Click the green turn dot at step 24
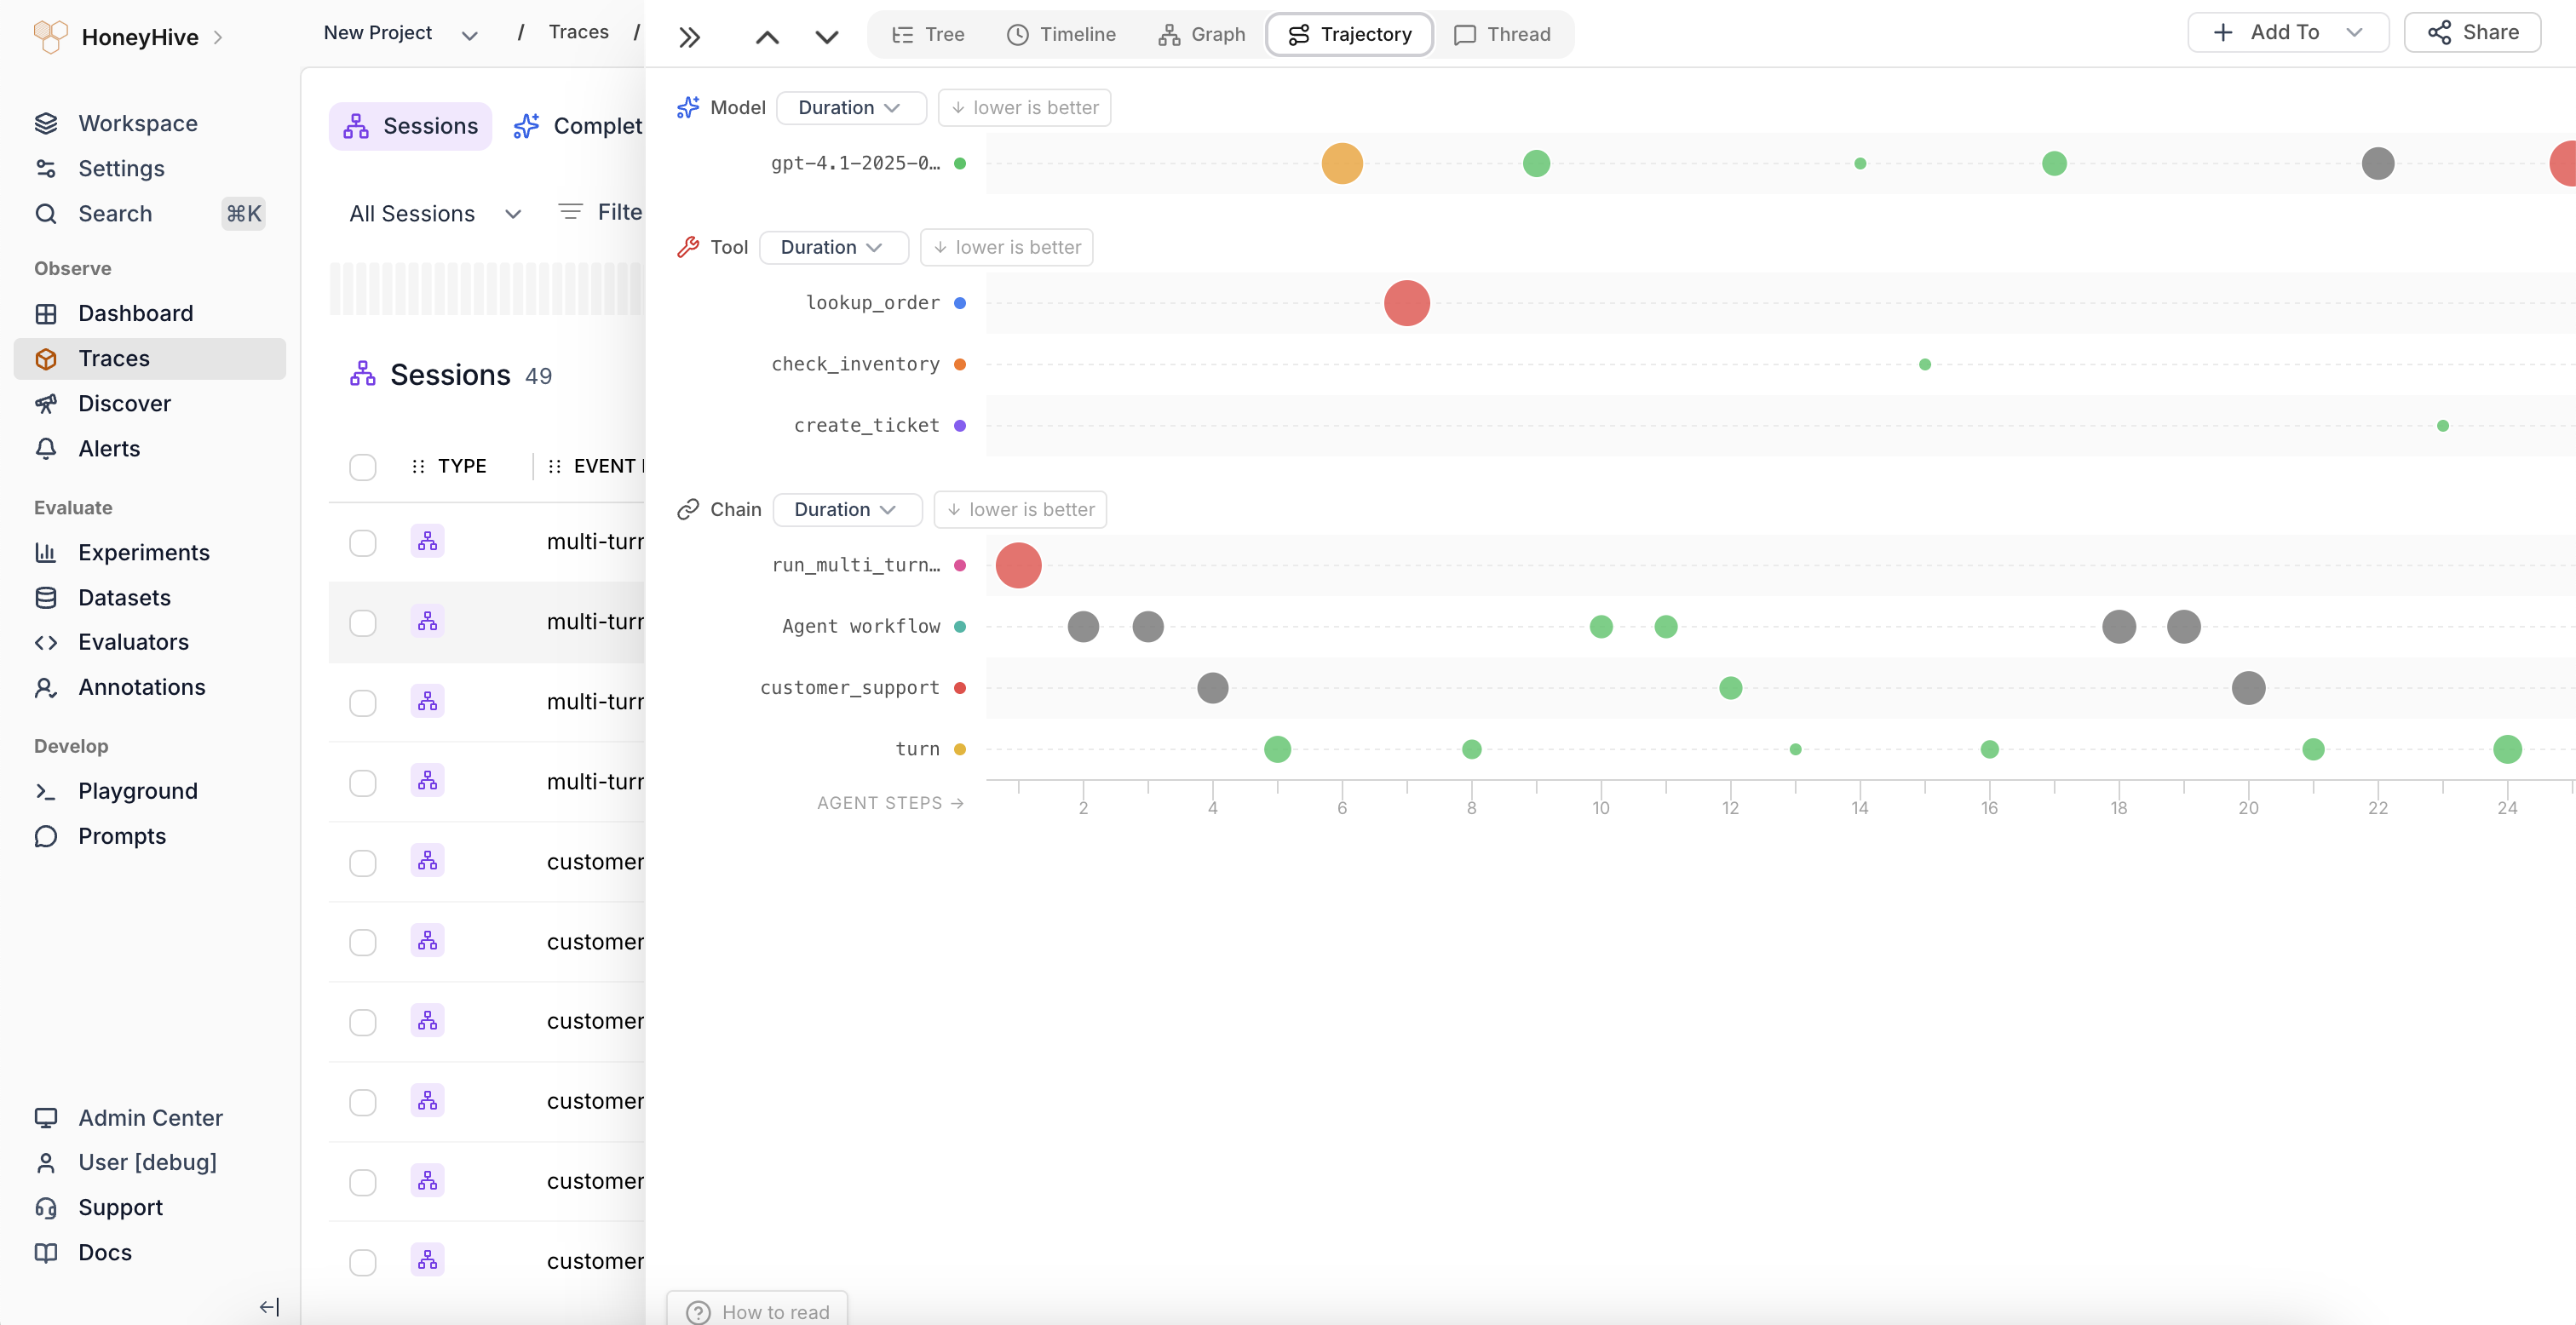2576x1325 pixels. coord(2507,749)
